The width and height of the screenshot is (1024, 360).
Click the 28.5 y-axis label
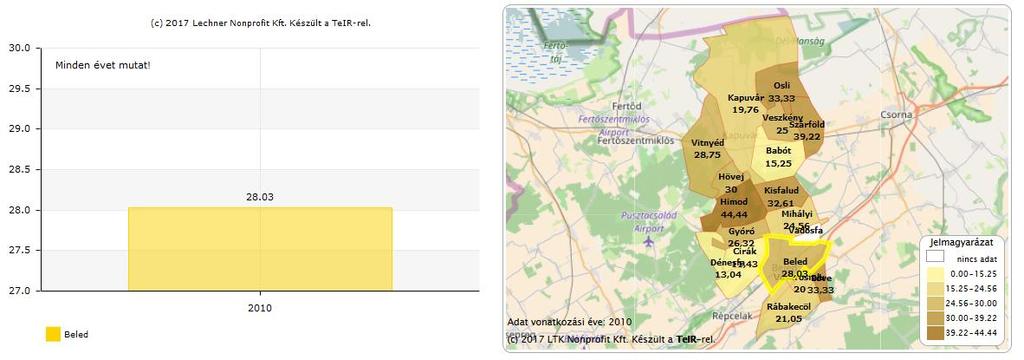click(19, 169)
